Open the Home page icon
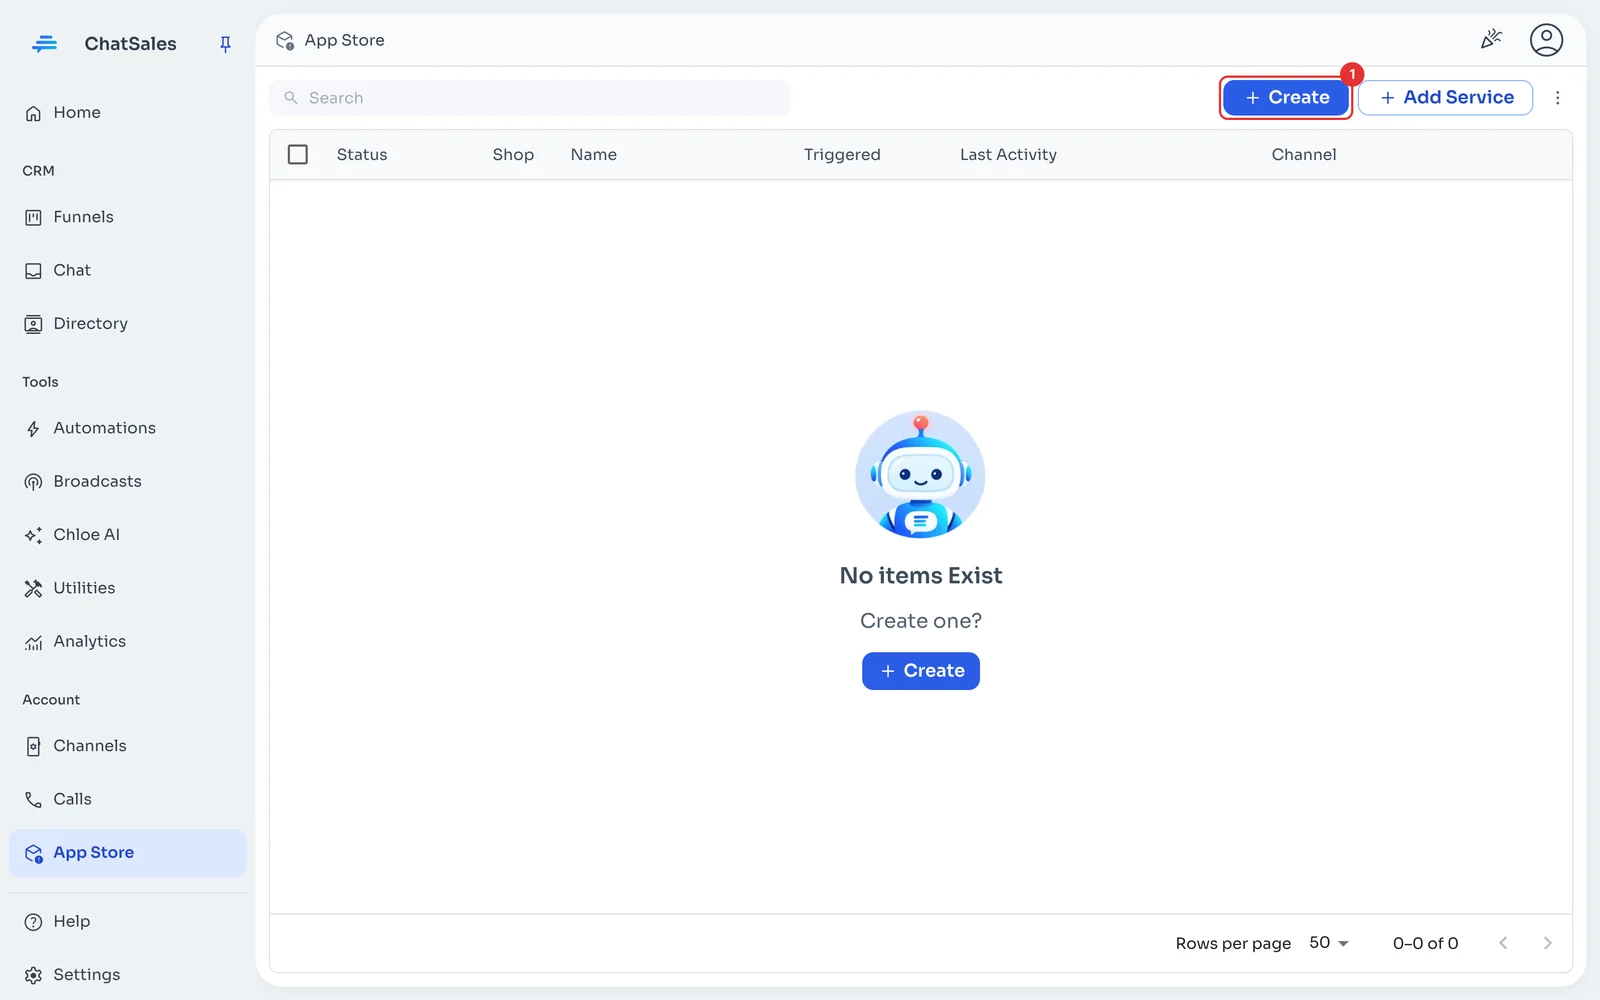The height and width of the screenshot is (1000, 1600). pyautogui.click(x=33, y=113)
